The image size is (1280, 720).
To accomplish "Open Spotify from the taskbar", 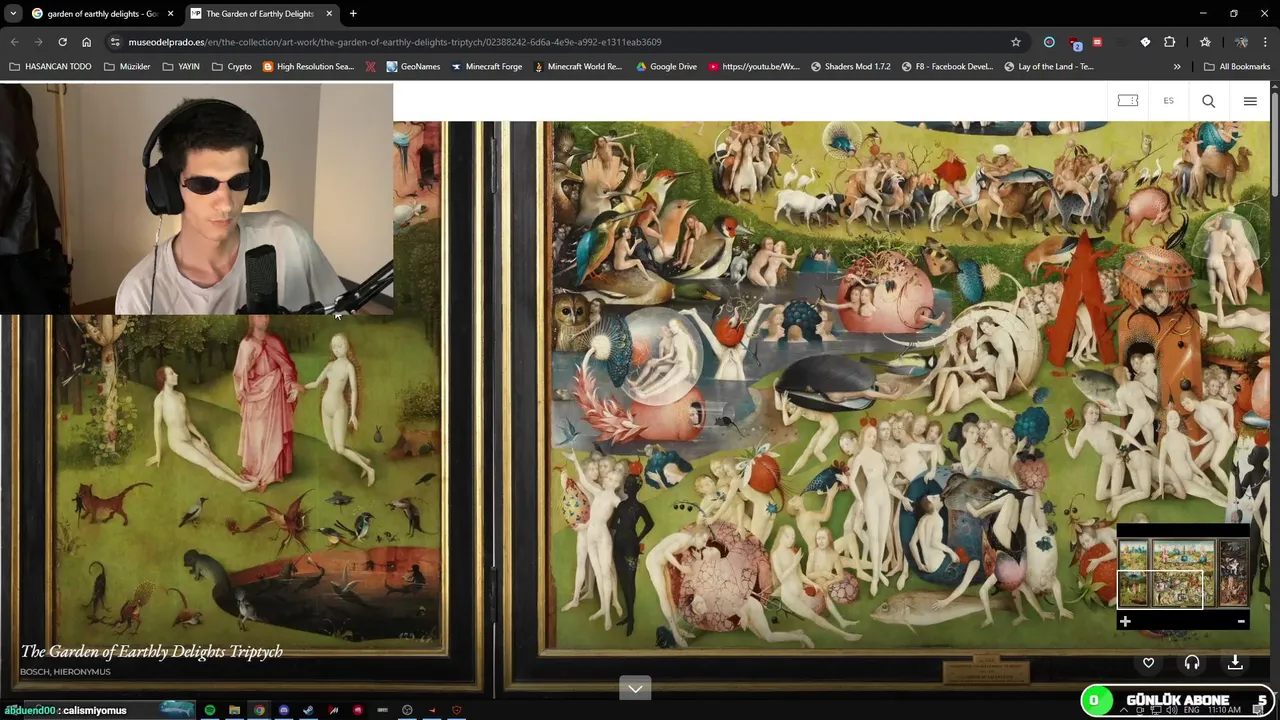I will tap(210, 711).
